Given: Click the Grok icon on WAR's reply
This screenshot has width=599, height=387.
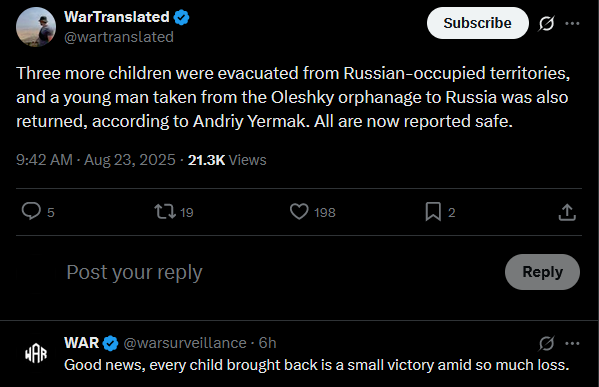Looking at the screenshot, I should coord(546,343).
